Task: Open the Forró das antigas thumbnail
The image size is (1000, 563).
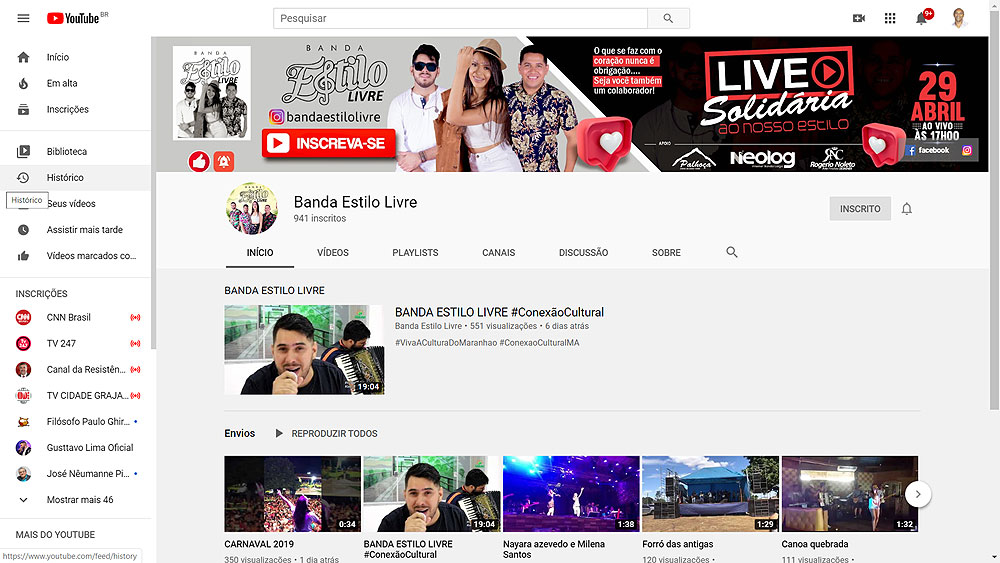Action: [x=710, y=494]
